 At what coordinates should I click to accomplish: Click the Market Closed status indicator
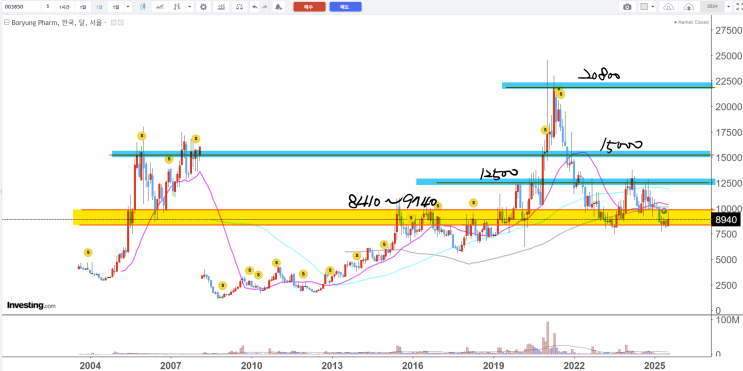coord(691,22)
